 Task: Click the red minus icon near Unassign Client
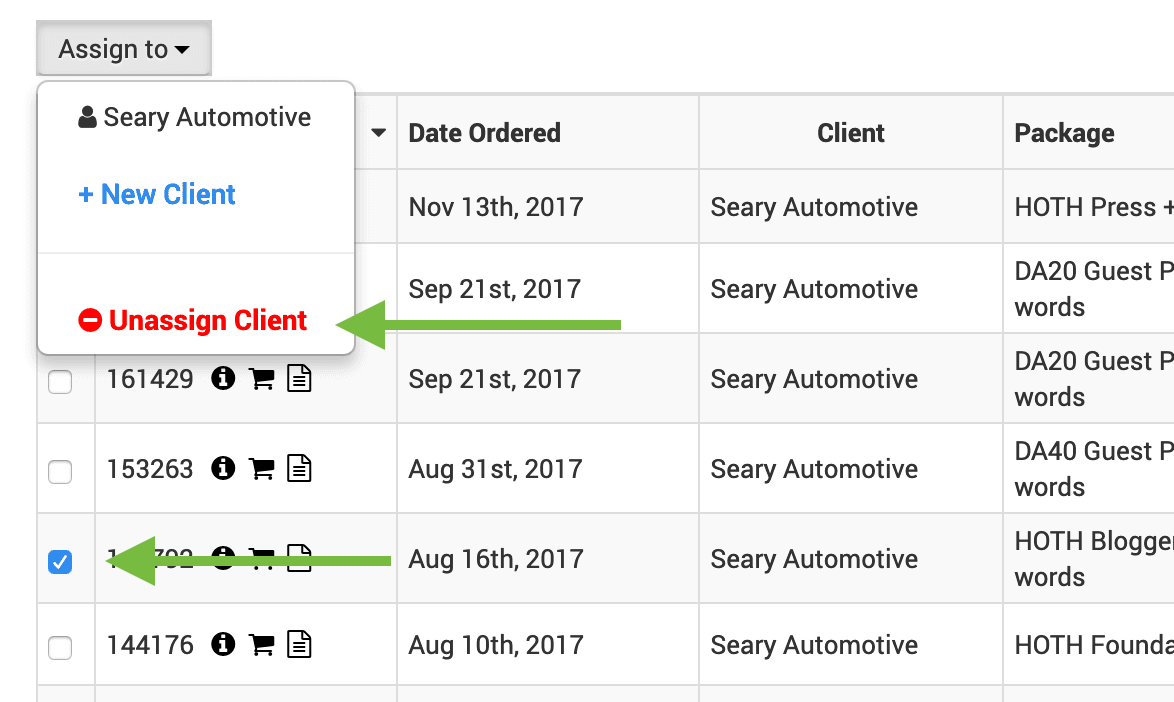coord(90,320)
